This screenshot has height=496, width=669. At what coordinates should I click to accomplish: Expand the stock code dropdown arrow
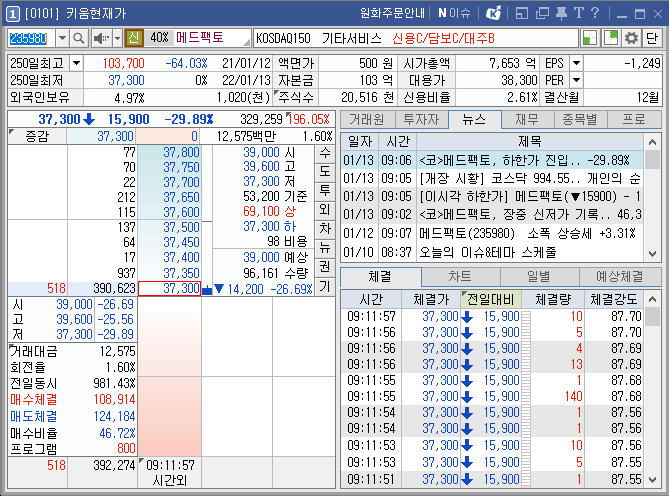(x=63, y=38)
